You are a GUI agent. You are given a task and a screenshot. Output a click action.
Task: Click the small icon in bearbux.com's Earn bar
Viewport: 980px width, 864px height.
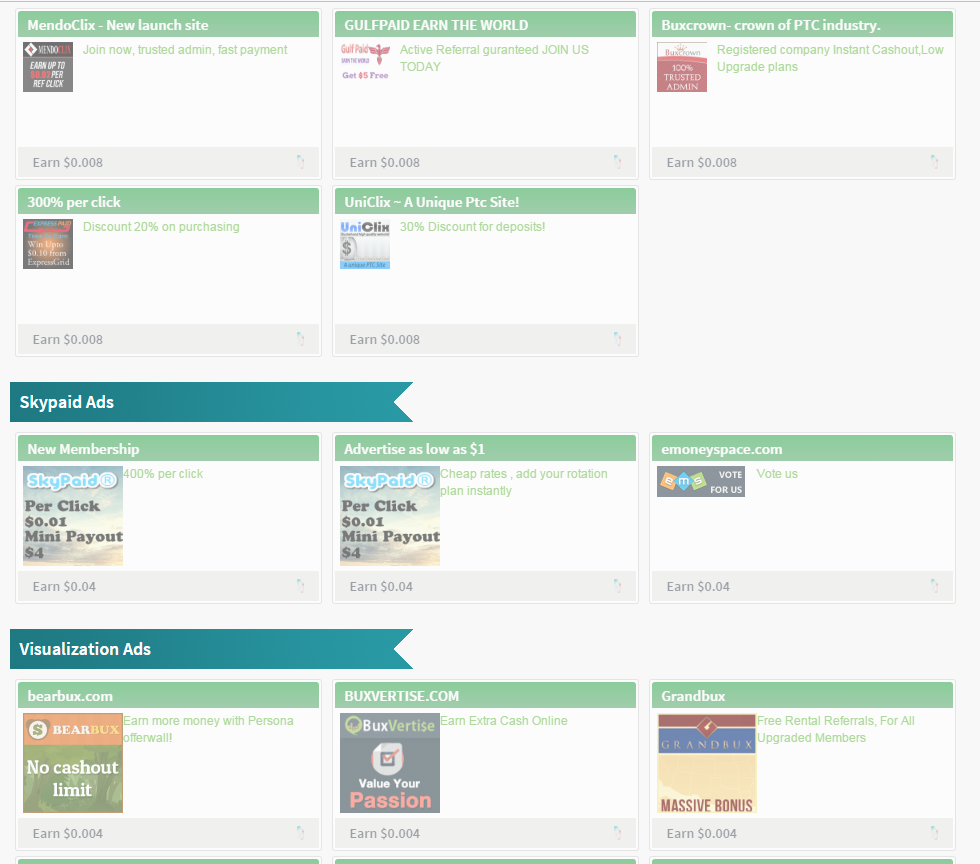click(301, 833)
